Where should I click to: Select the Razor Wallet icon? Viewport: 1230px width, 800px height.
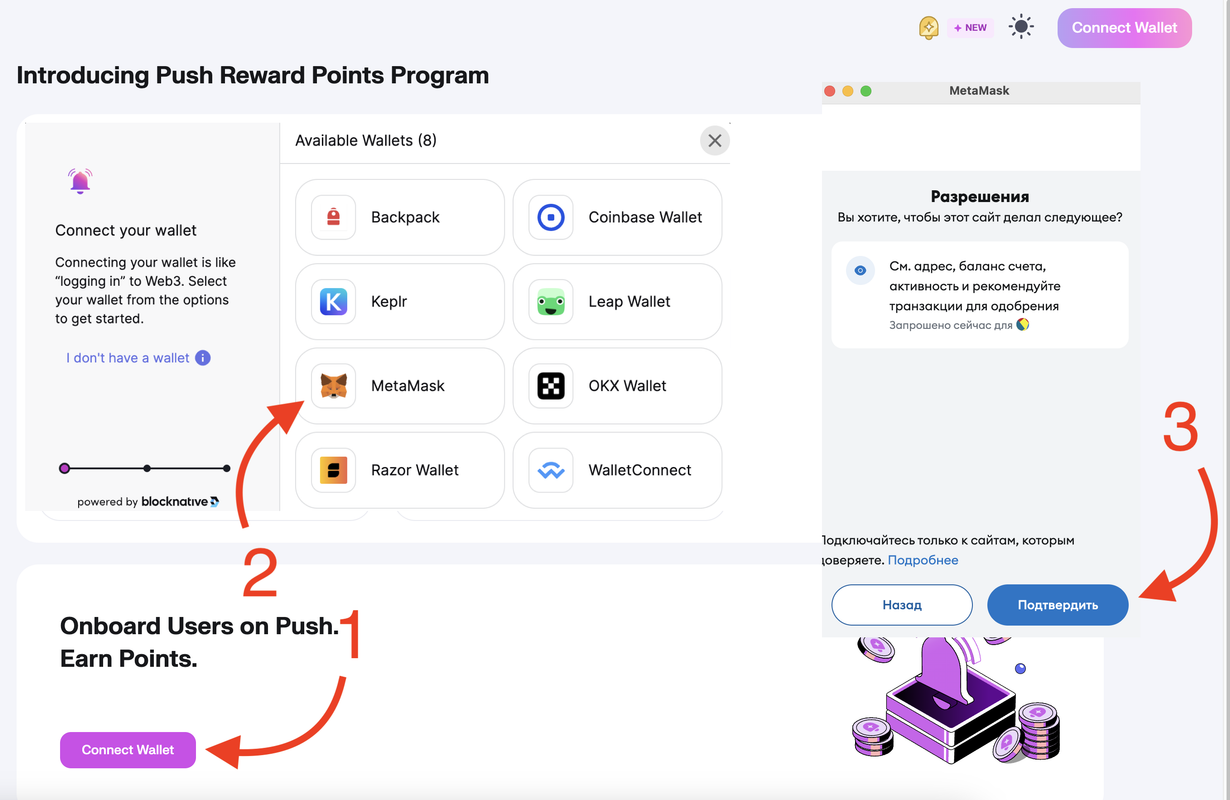tap(333, 470)
